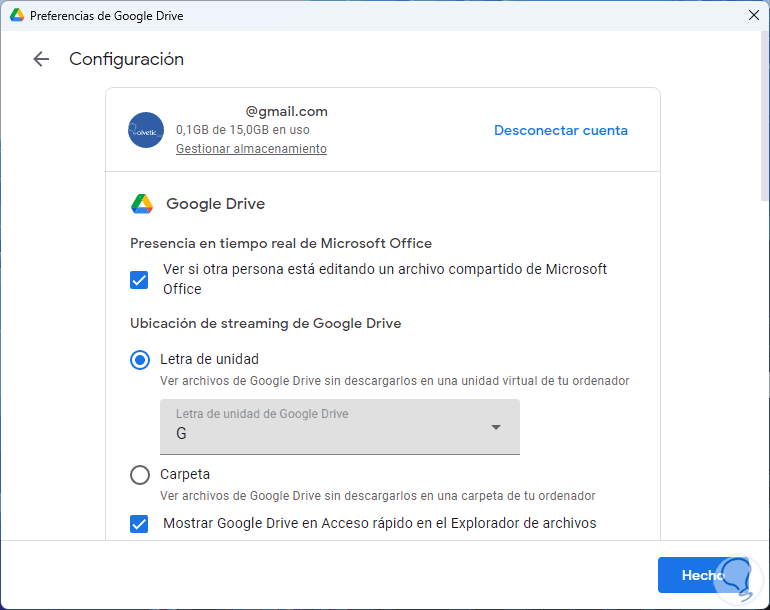The image size is (770, 610).
Task: Select the Carpeta radio option
Action: pos(140,475)
